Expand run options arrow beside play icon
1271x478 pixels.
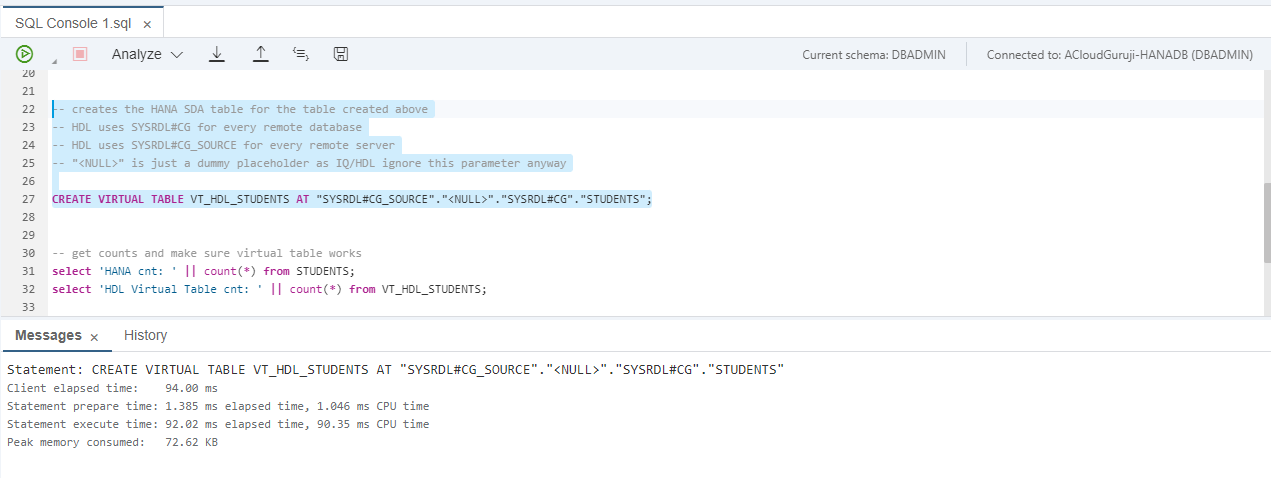point(53,62)
